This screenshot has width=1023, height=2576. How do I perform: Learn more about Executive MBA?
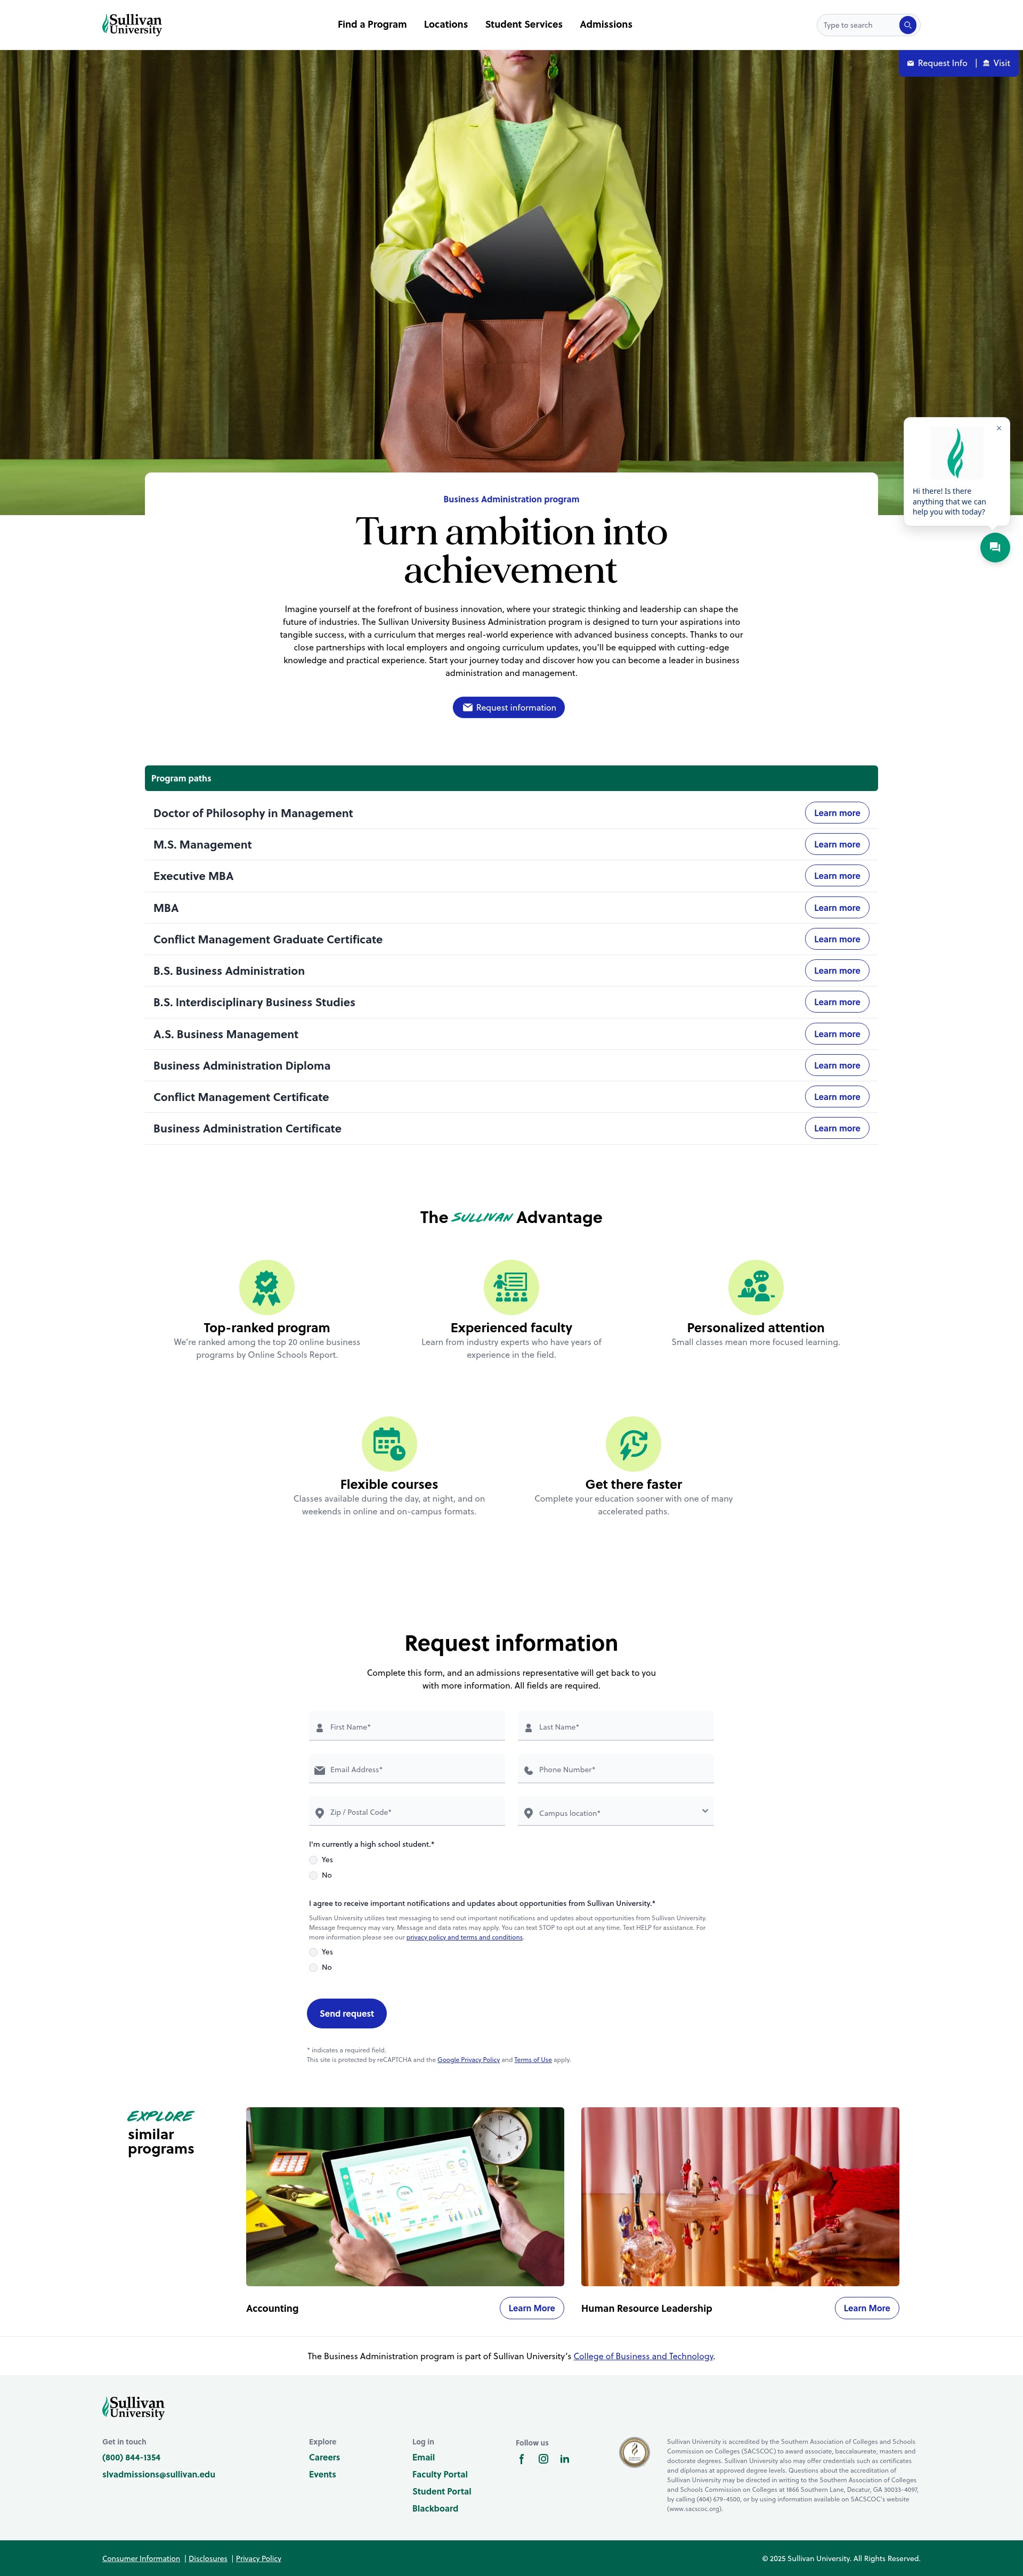click(x=837, y=876)
